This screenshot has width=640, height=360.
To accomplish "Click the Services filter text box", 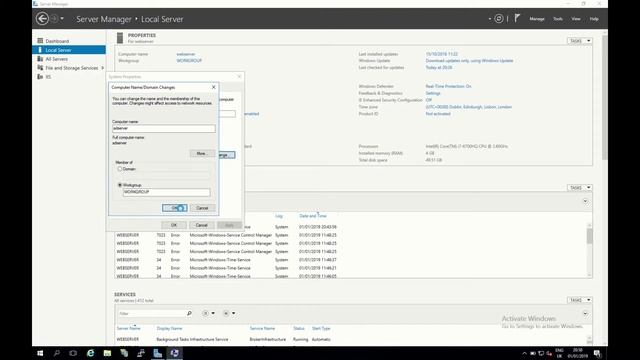I will [x=151, y=313].
